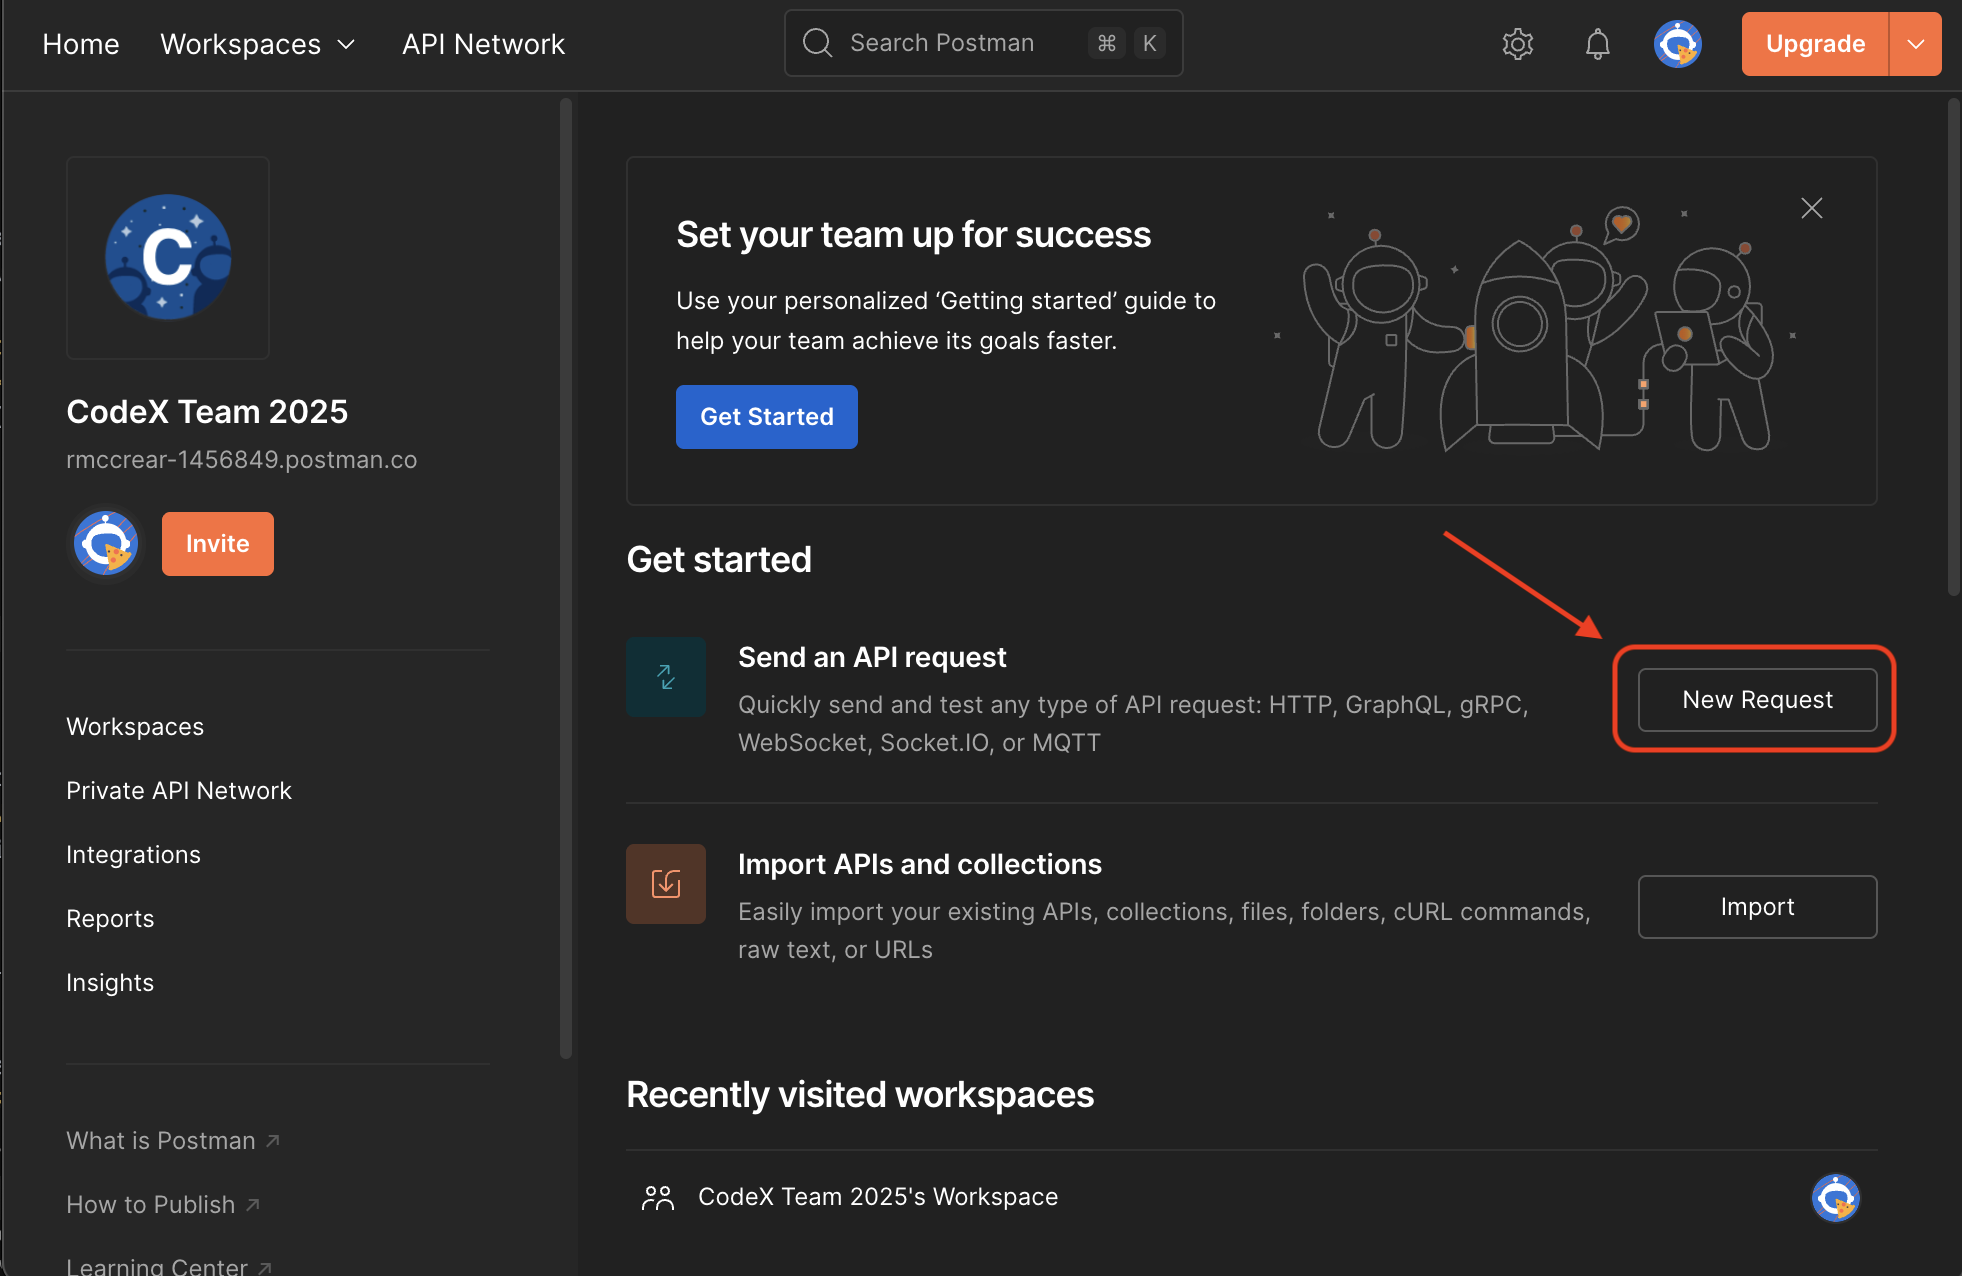Open the How to Publish link
The width and height of the screenshot is (1962, 1276).
163,1205
